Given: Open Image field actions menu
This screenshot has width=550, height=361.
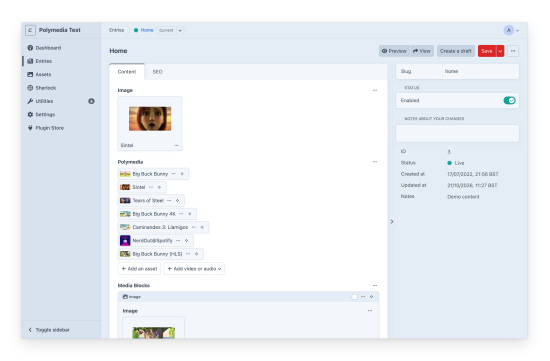Looking at the screenshot, I should click(x=375, y=90).
